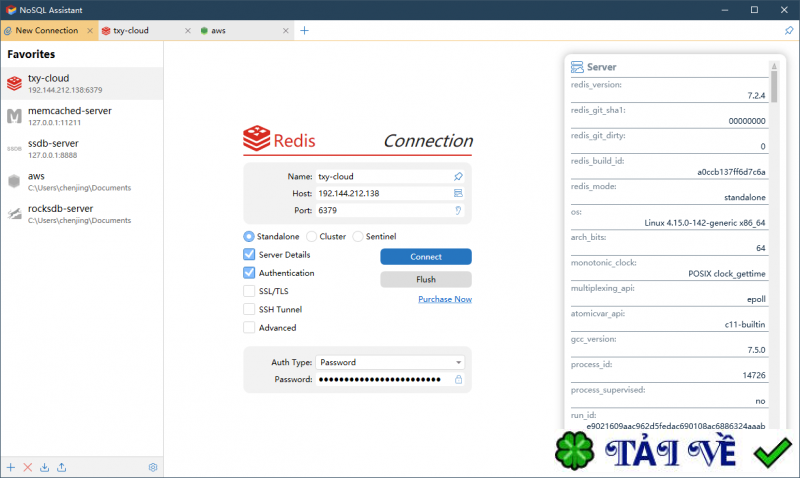Click the multiplexing_api value epoll
Screen dimensions: 800x478
coord(756,299)
